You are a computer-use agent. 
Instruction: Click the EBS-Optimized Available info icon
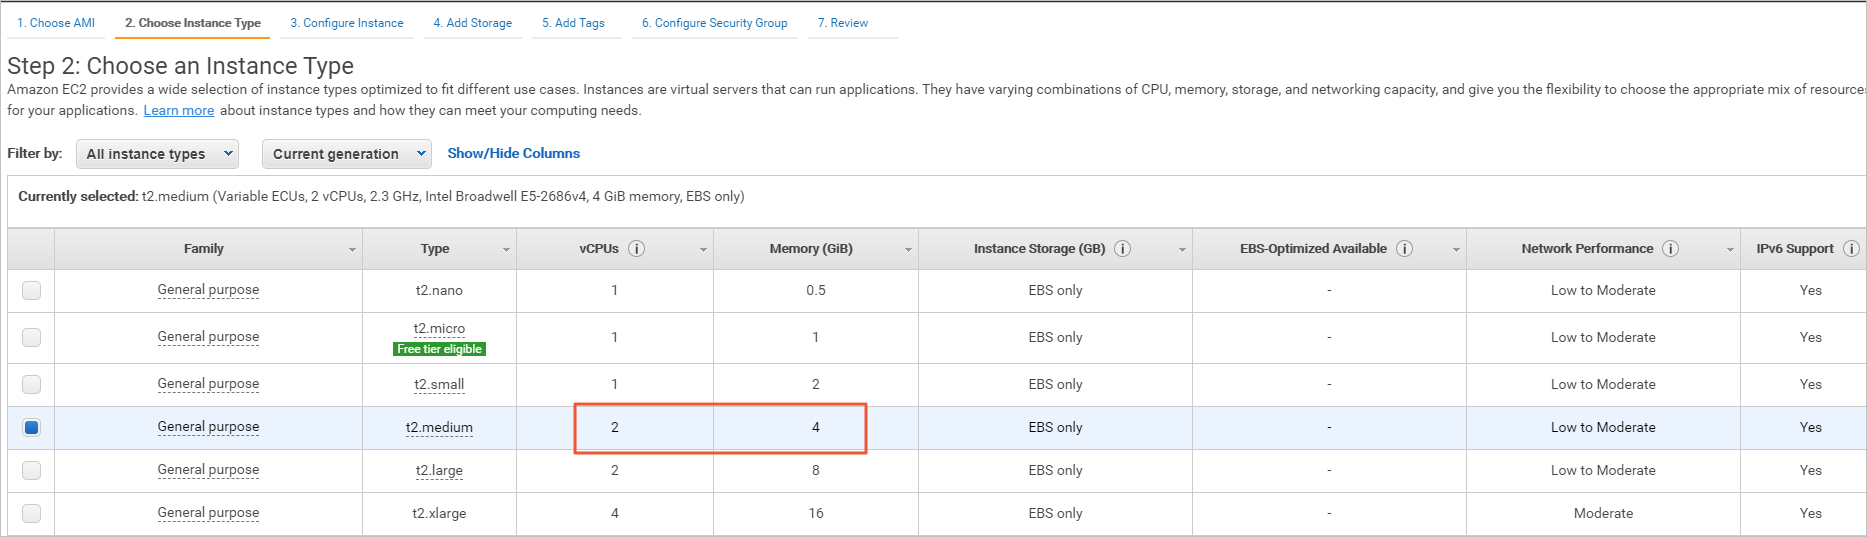point(1404,249)
